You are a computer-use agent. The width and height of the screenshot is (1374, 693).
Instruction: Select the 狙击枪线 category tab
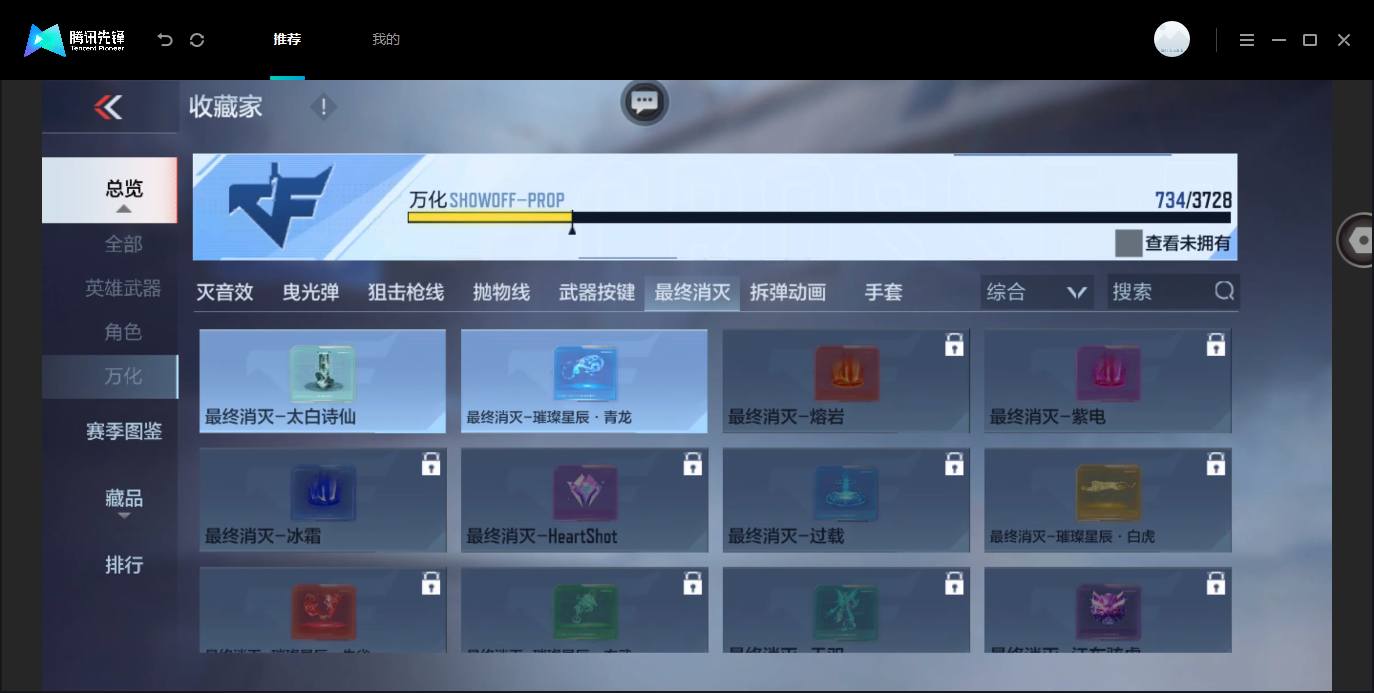[406, 292]
